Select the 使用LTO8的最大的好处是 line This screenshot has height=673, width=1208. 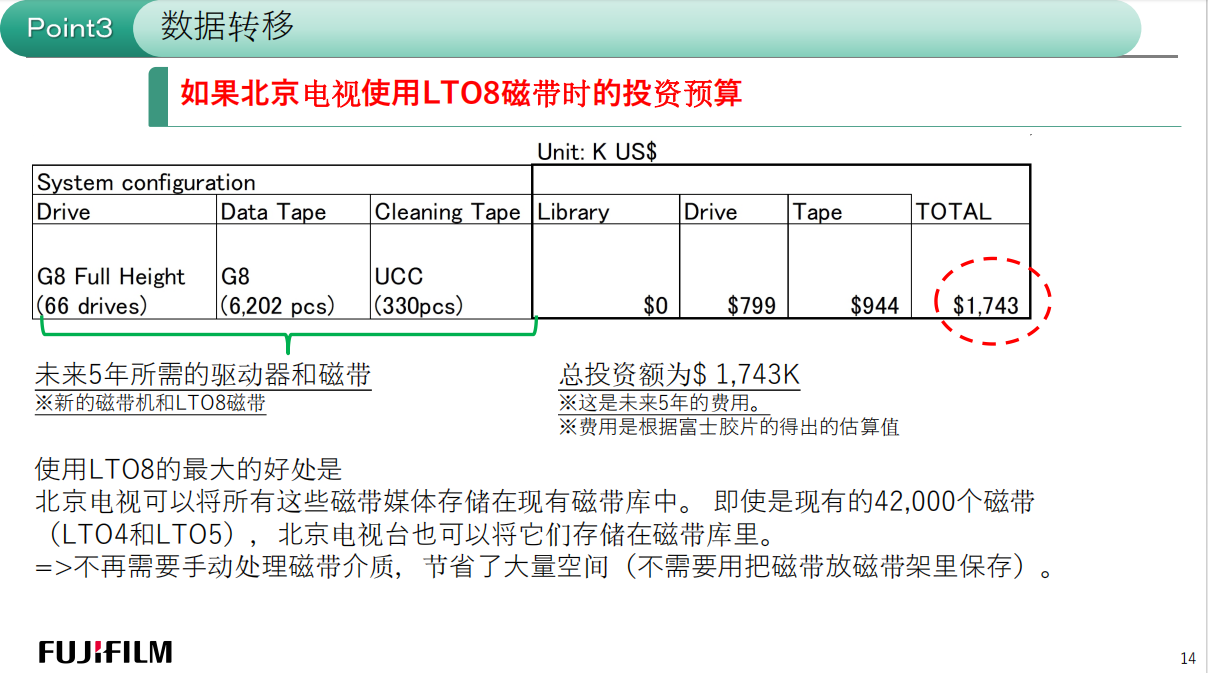tap(189, 468)
